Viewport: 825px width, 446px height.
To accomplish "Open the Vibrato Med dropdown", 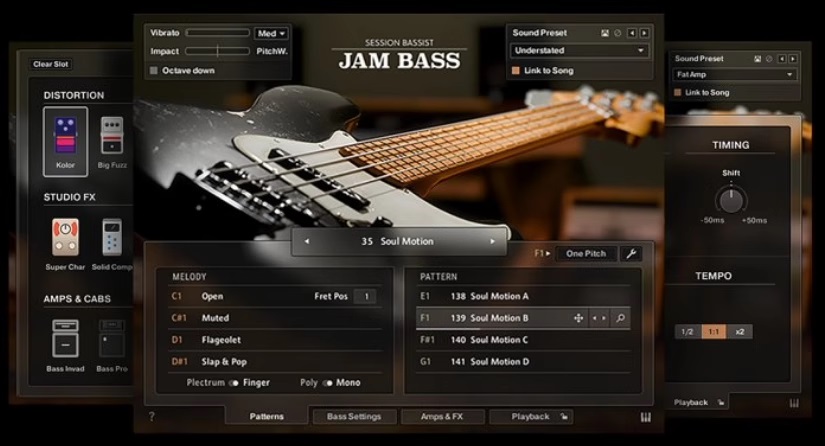I will coord(271,34).
